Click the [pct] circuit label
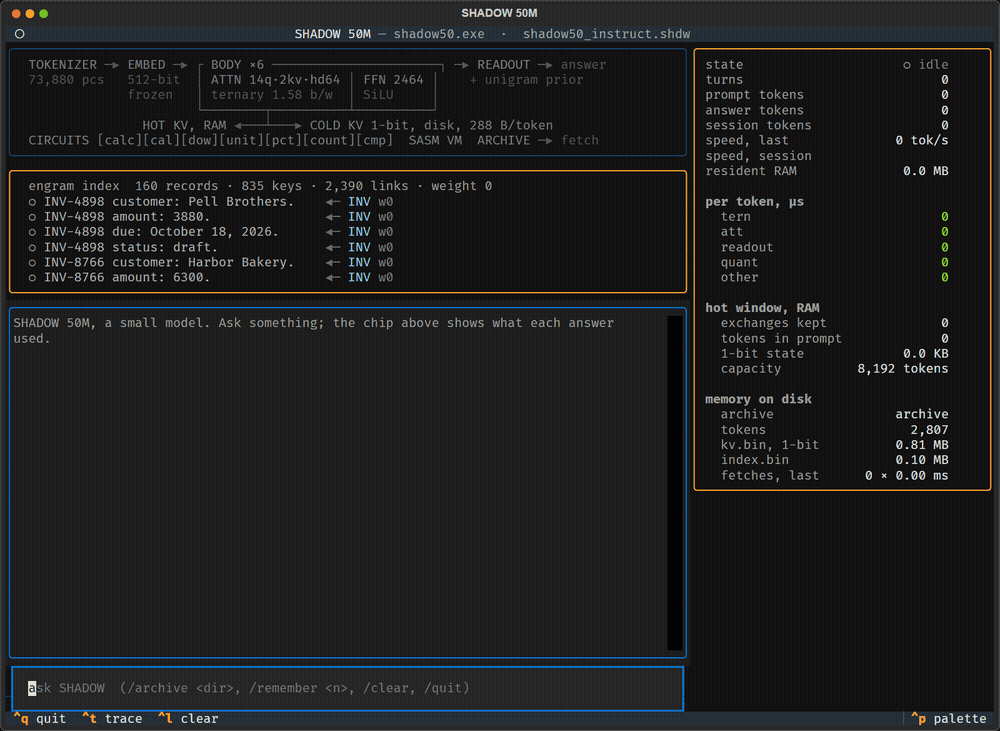Image resolution: width=1000 pixels, height=731 pixels. coord(283,140)
